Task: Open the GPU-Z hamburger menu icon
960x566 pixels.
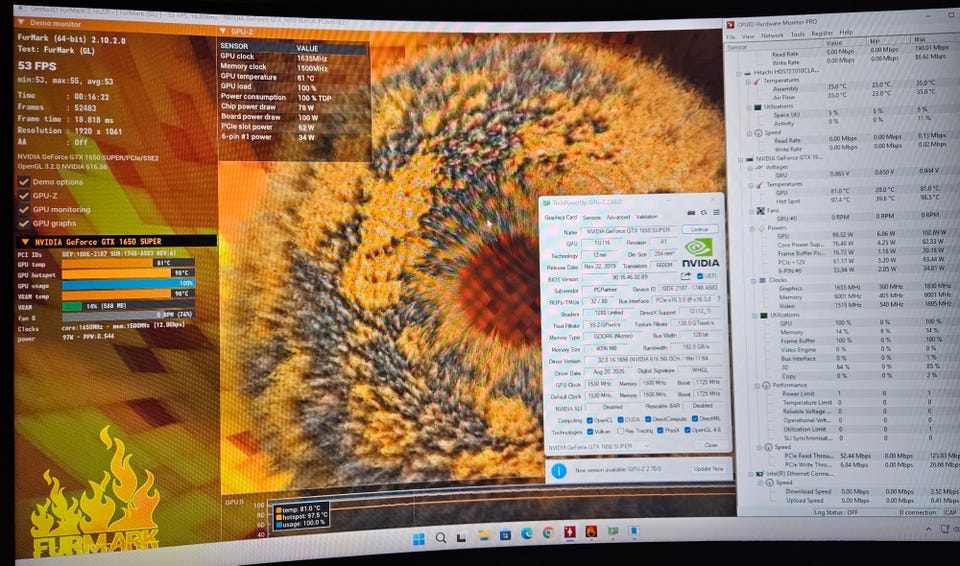Action: tap(716, 213)
